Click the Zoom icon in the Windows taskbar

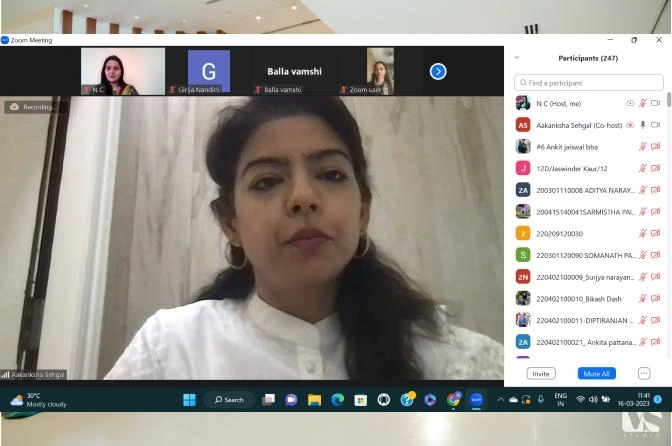(477, 400)
